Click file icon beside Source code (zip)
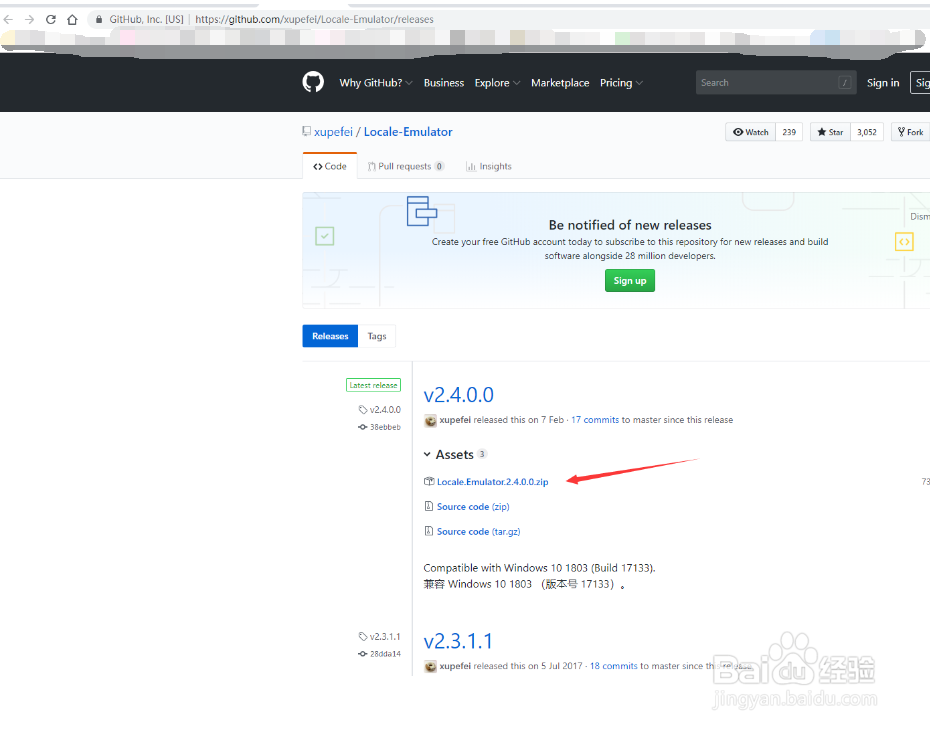 [x=429, y=506]
